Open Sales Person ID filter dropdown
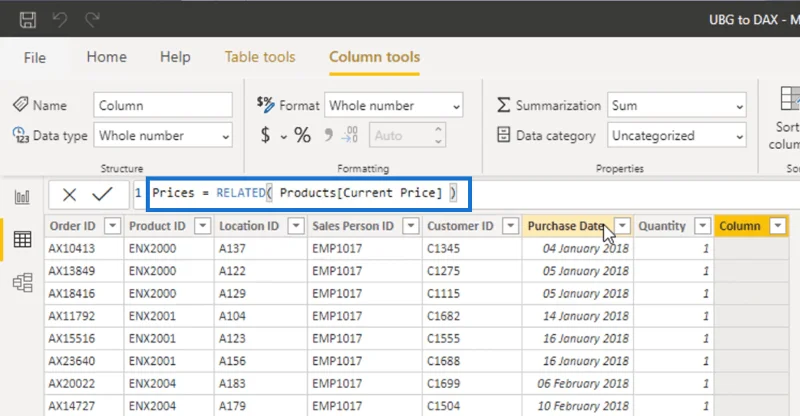The image size is (800, 416). pyautogui.click(x=411, y=226)
